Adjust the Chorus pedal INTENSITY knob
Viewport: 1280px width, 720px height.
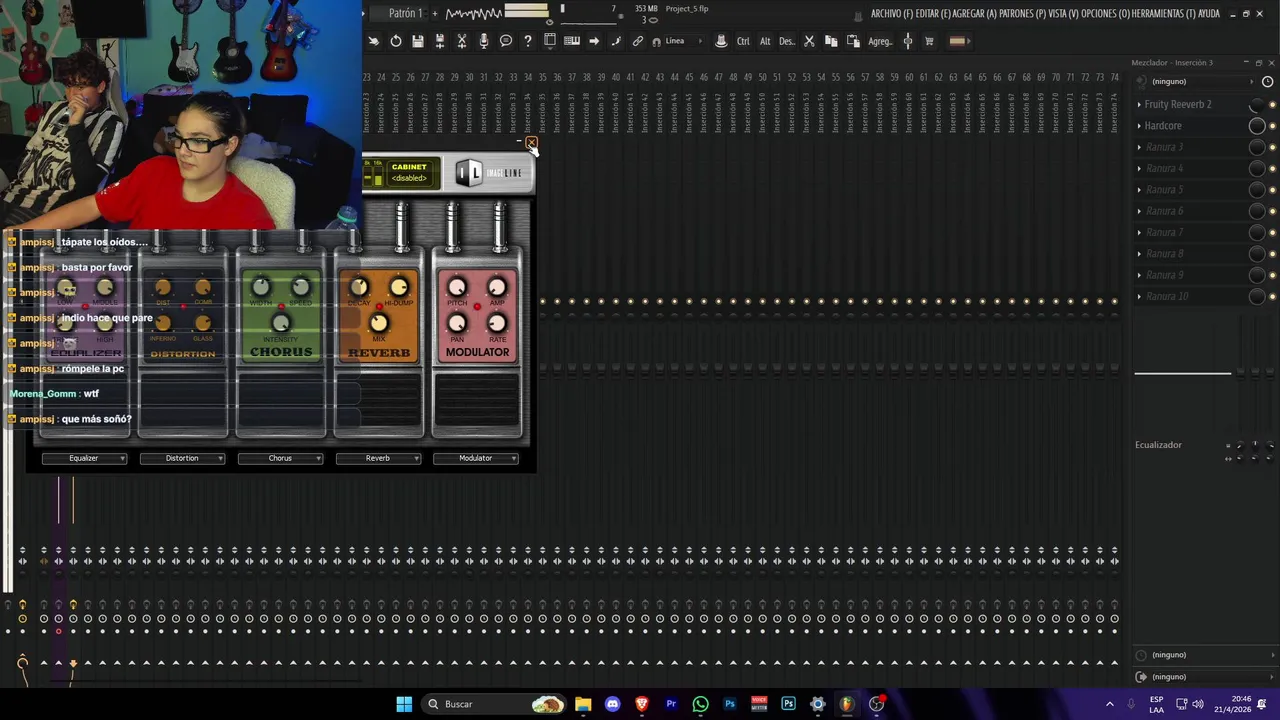[281, 322]
